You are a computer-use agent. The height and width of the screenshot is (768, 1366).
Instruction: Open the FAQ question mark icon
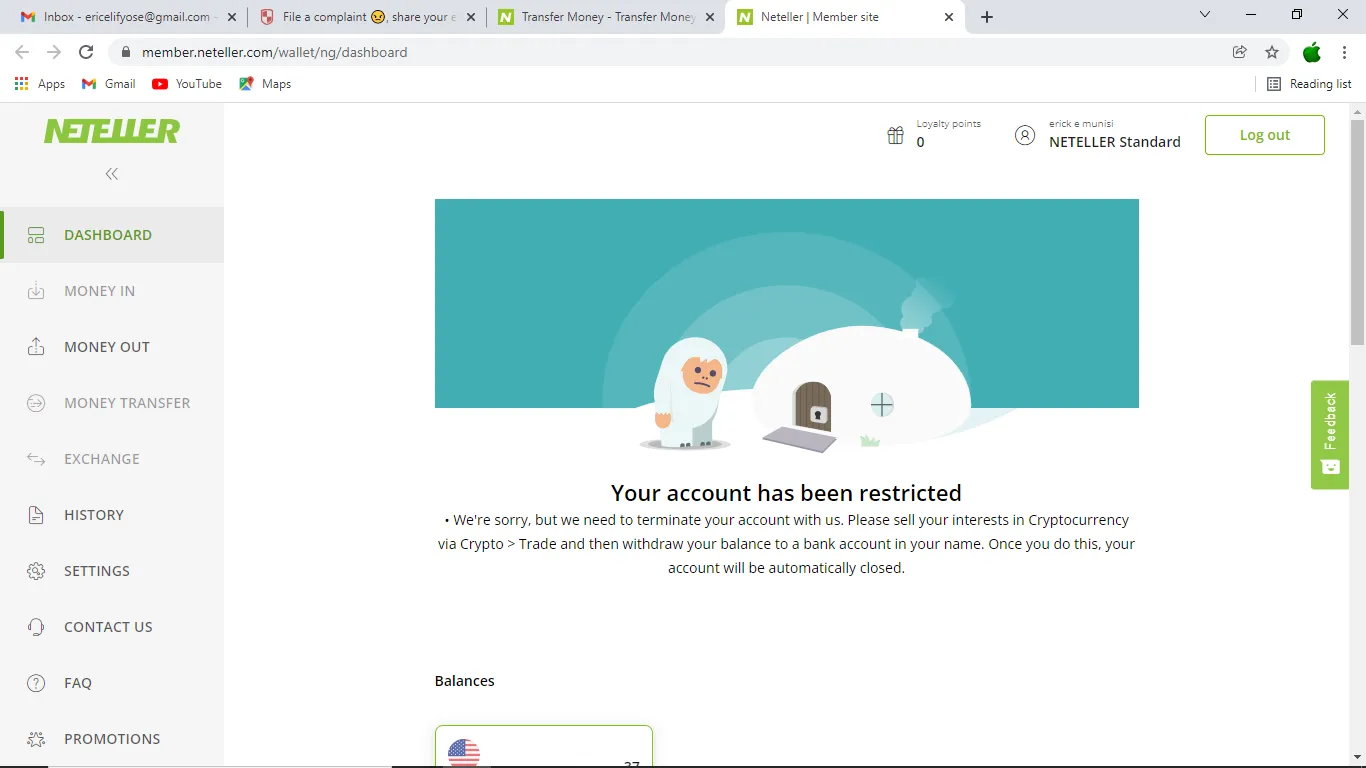[x=36, y=683]
